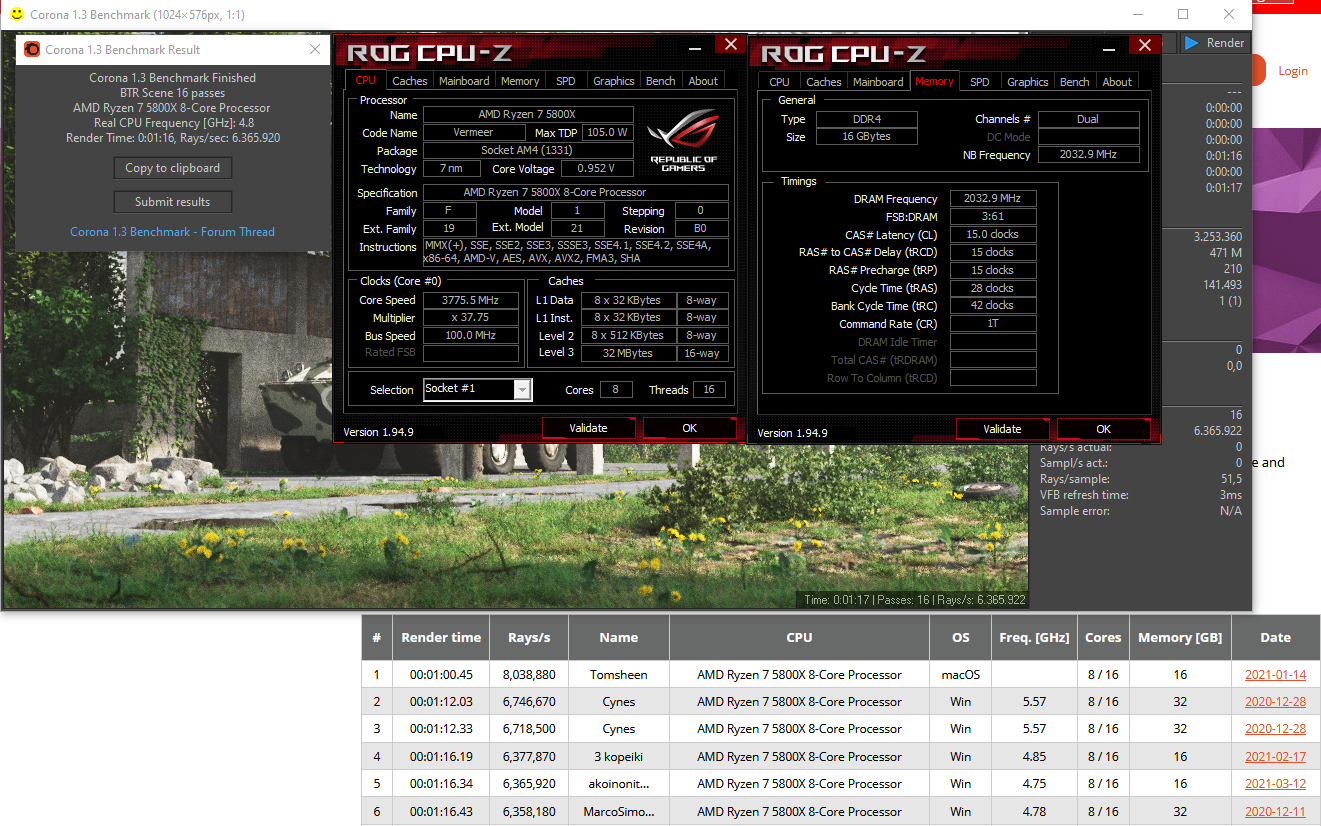Click rays/s value 8,038,880
The height and width of the screenshot is (826, 1321).
[529, 675]
